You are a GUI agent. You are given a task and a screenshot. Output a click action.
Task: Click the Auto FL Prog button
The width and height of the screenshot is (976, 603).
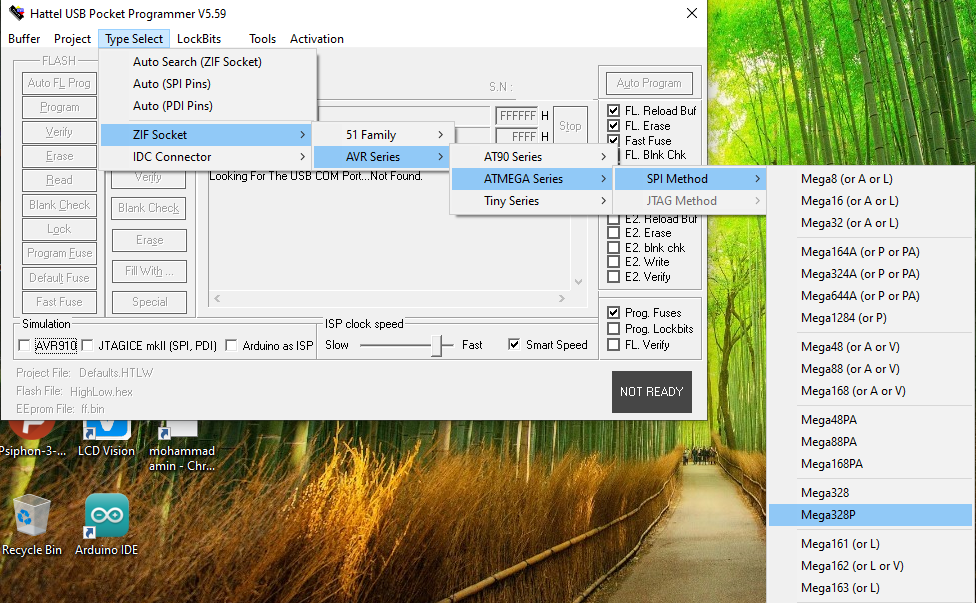59,83
